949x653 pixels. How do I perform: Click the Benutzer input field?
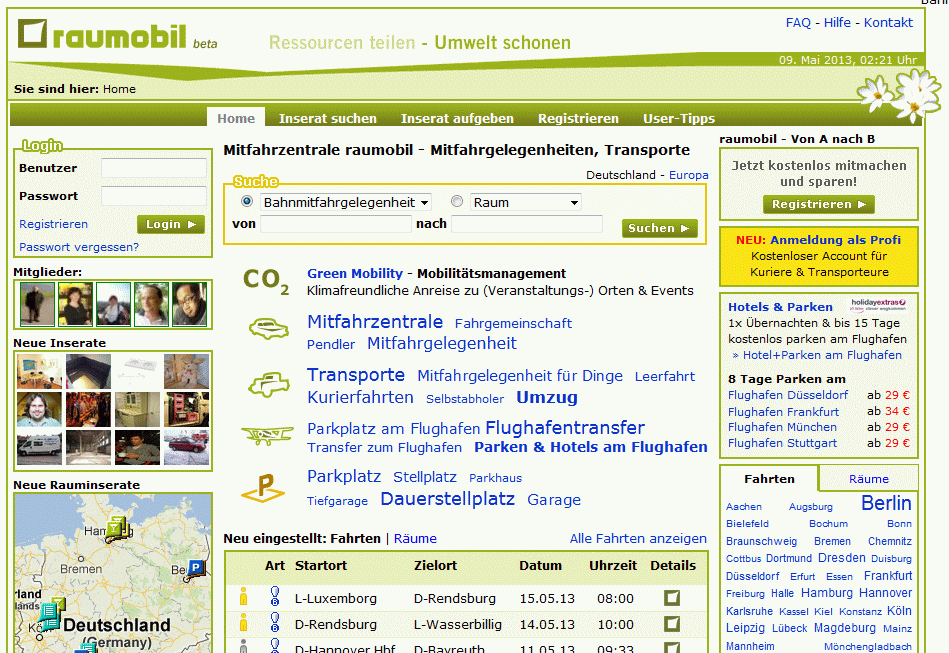[153, 168]
